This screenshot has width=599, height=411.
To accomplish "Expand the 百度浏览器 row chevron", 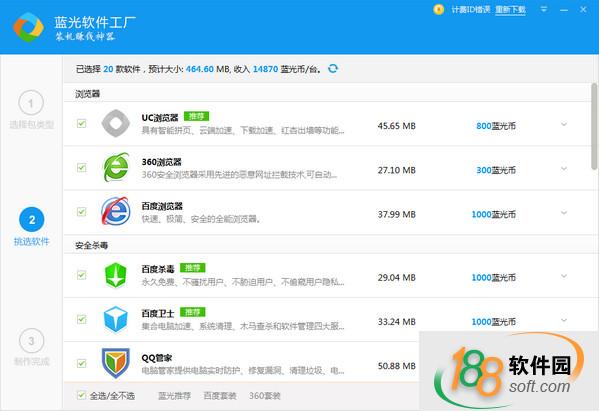I will [564, 213].
